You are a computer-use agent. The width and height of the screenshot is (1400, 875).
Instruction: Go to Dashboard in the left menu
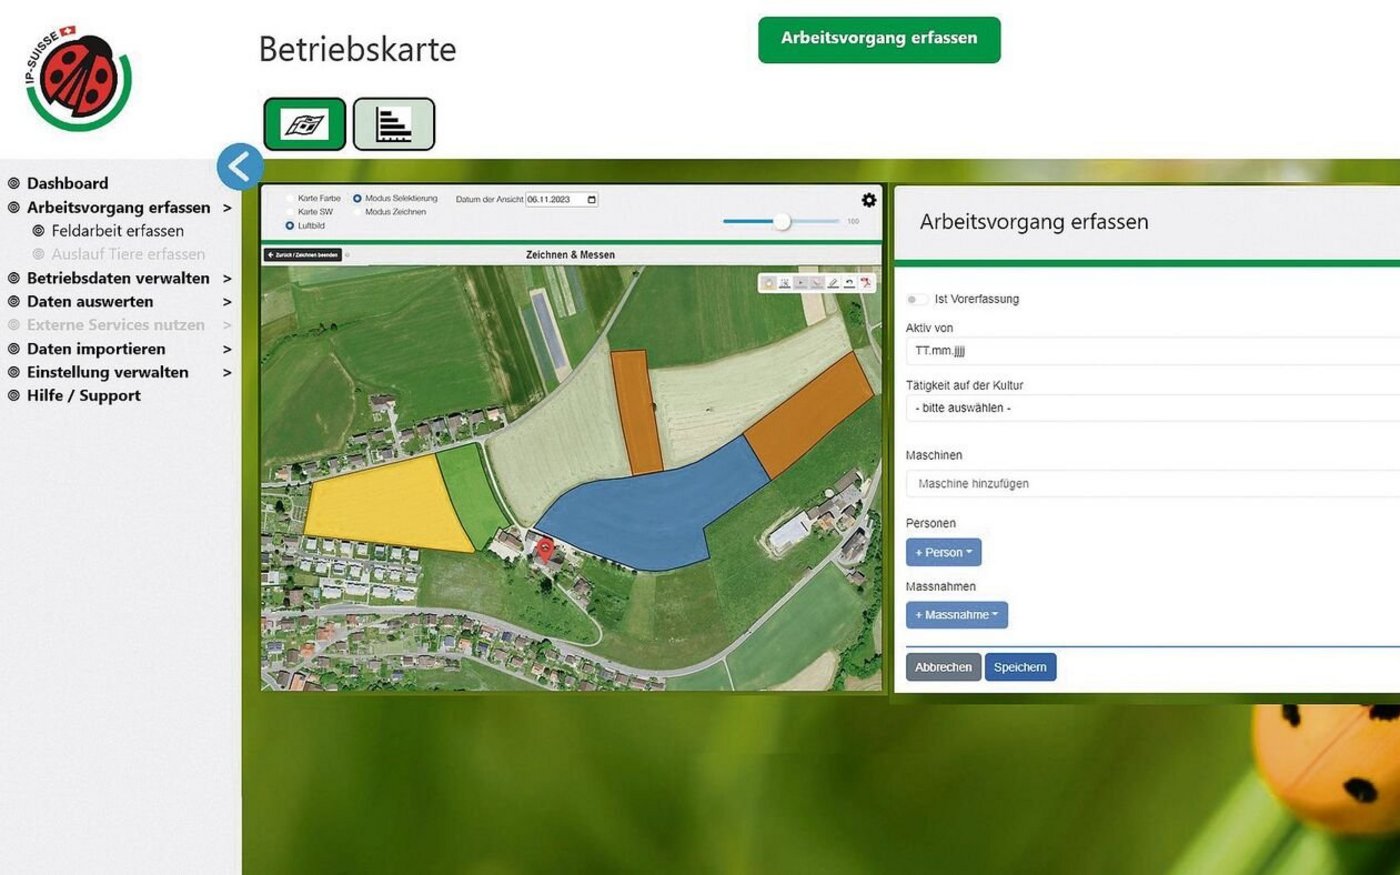[68, 183]
